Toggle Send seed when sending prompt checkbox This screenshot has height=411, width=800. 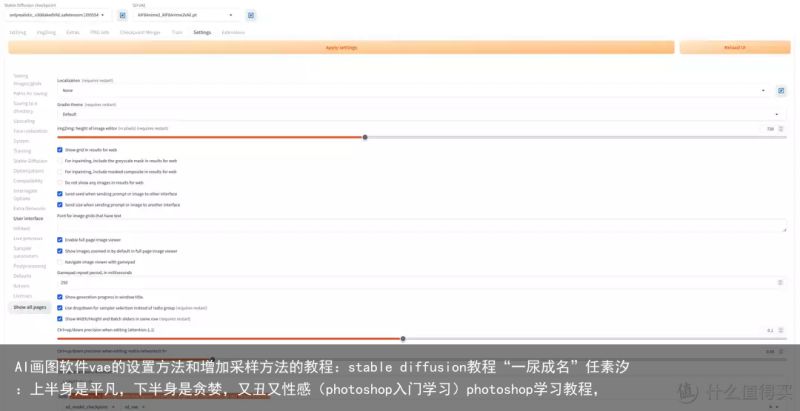click(x=60, y=194)
